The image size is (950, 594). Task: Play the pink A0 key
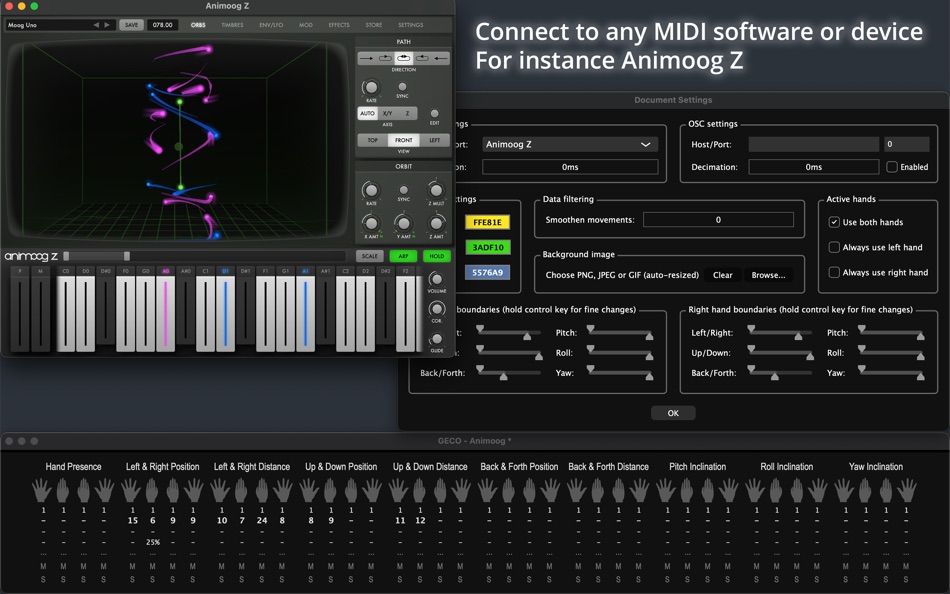165,313
